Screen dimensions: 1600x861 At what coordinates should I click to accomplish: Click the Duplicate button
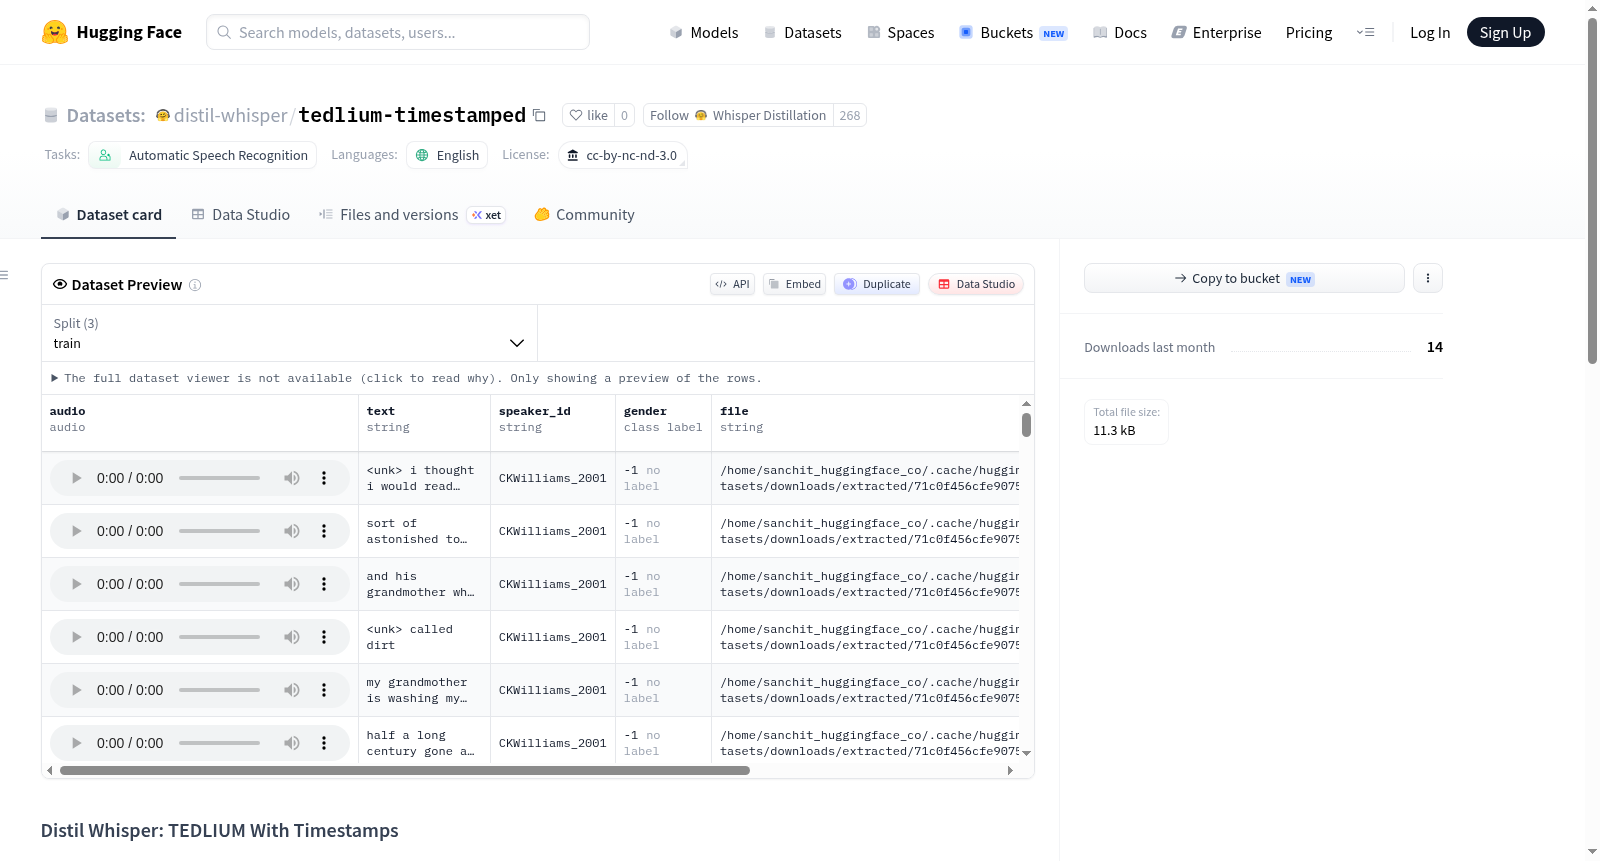[877, 284]
